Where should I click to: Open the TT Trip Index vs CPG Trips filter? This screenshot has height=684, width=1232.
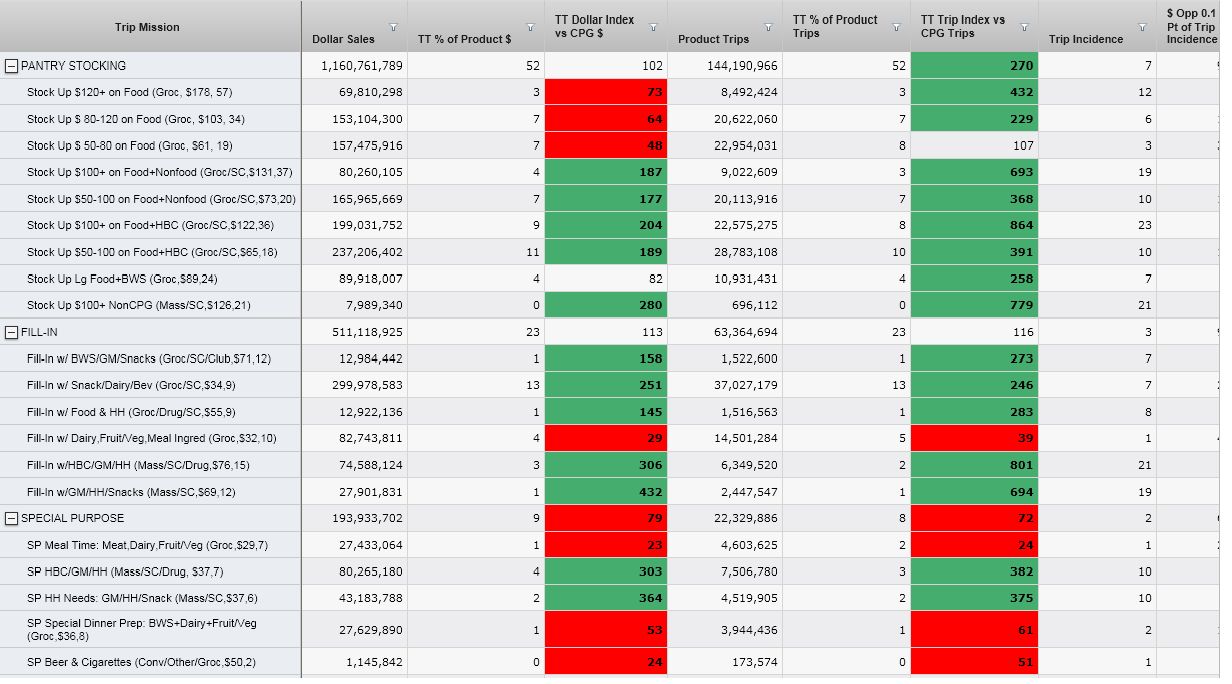[1024, 27]
